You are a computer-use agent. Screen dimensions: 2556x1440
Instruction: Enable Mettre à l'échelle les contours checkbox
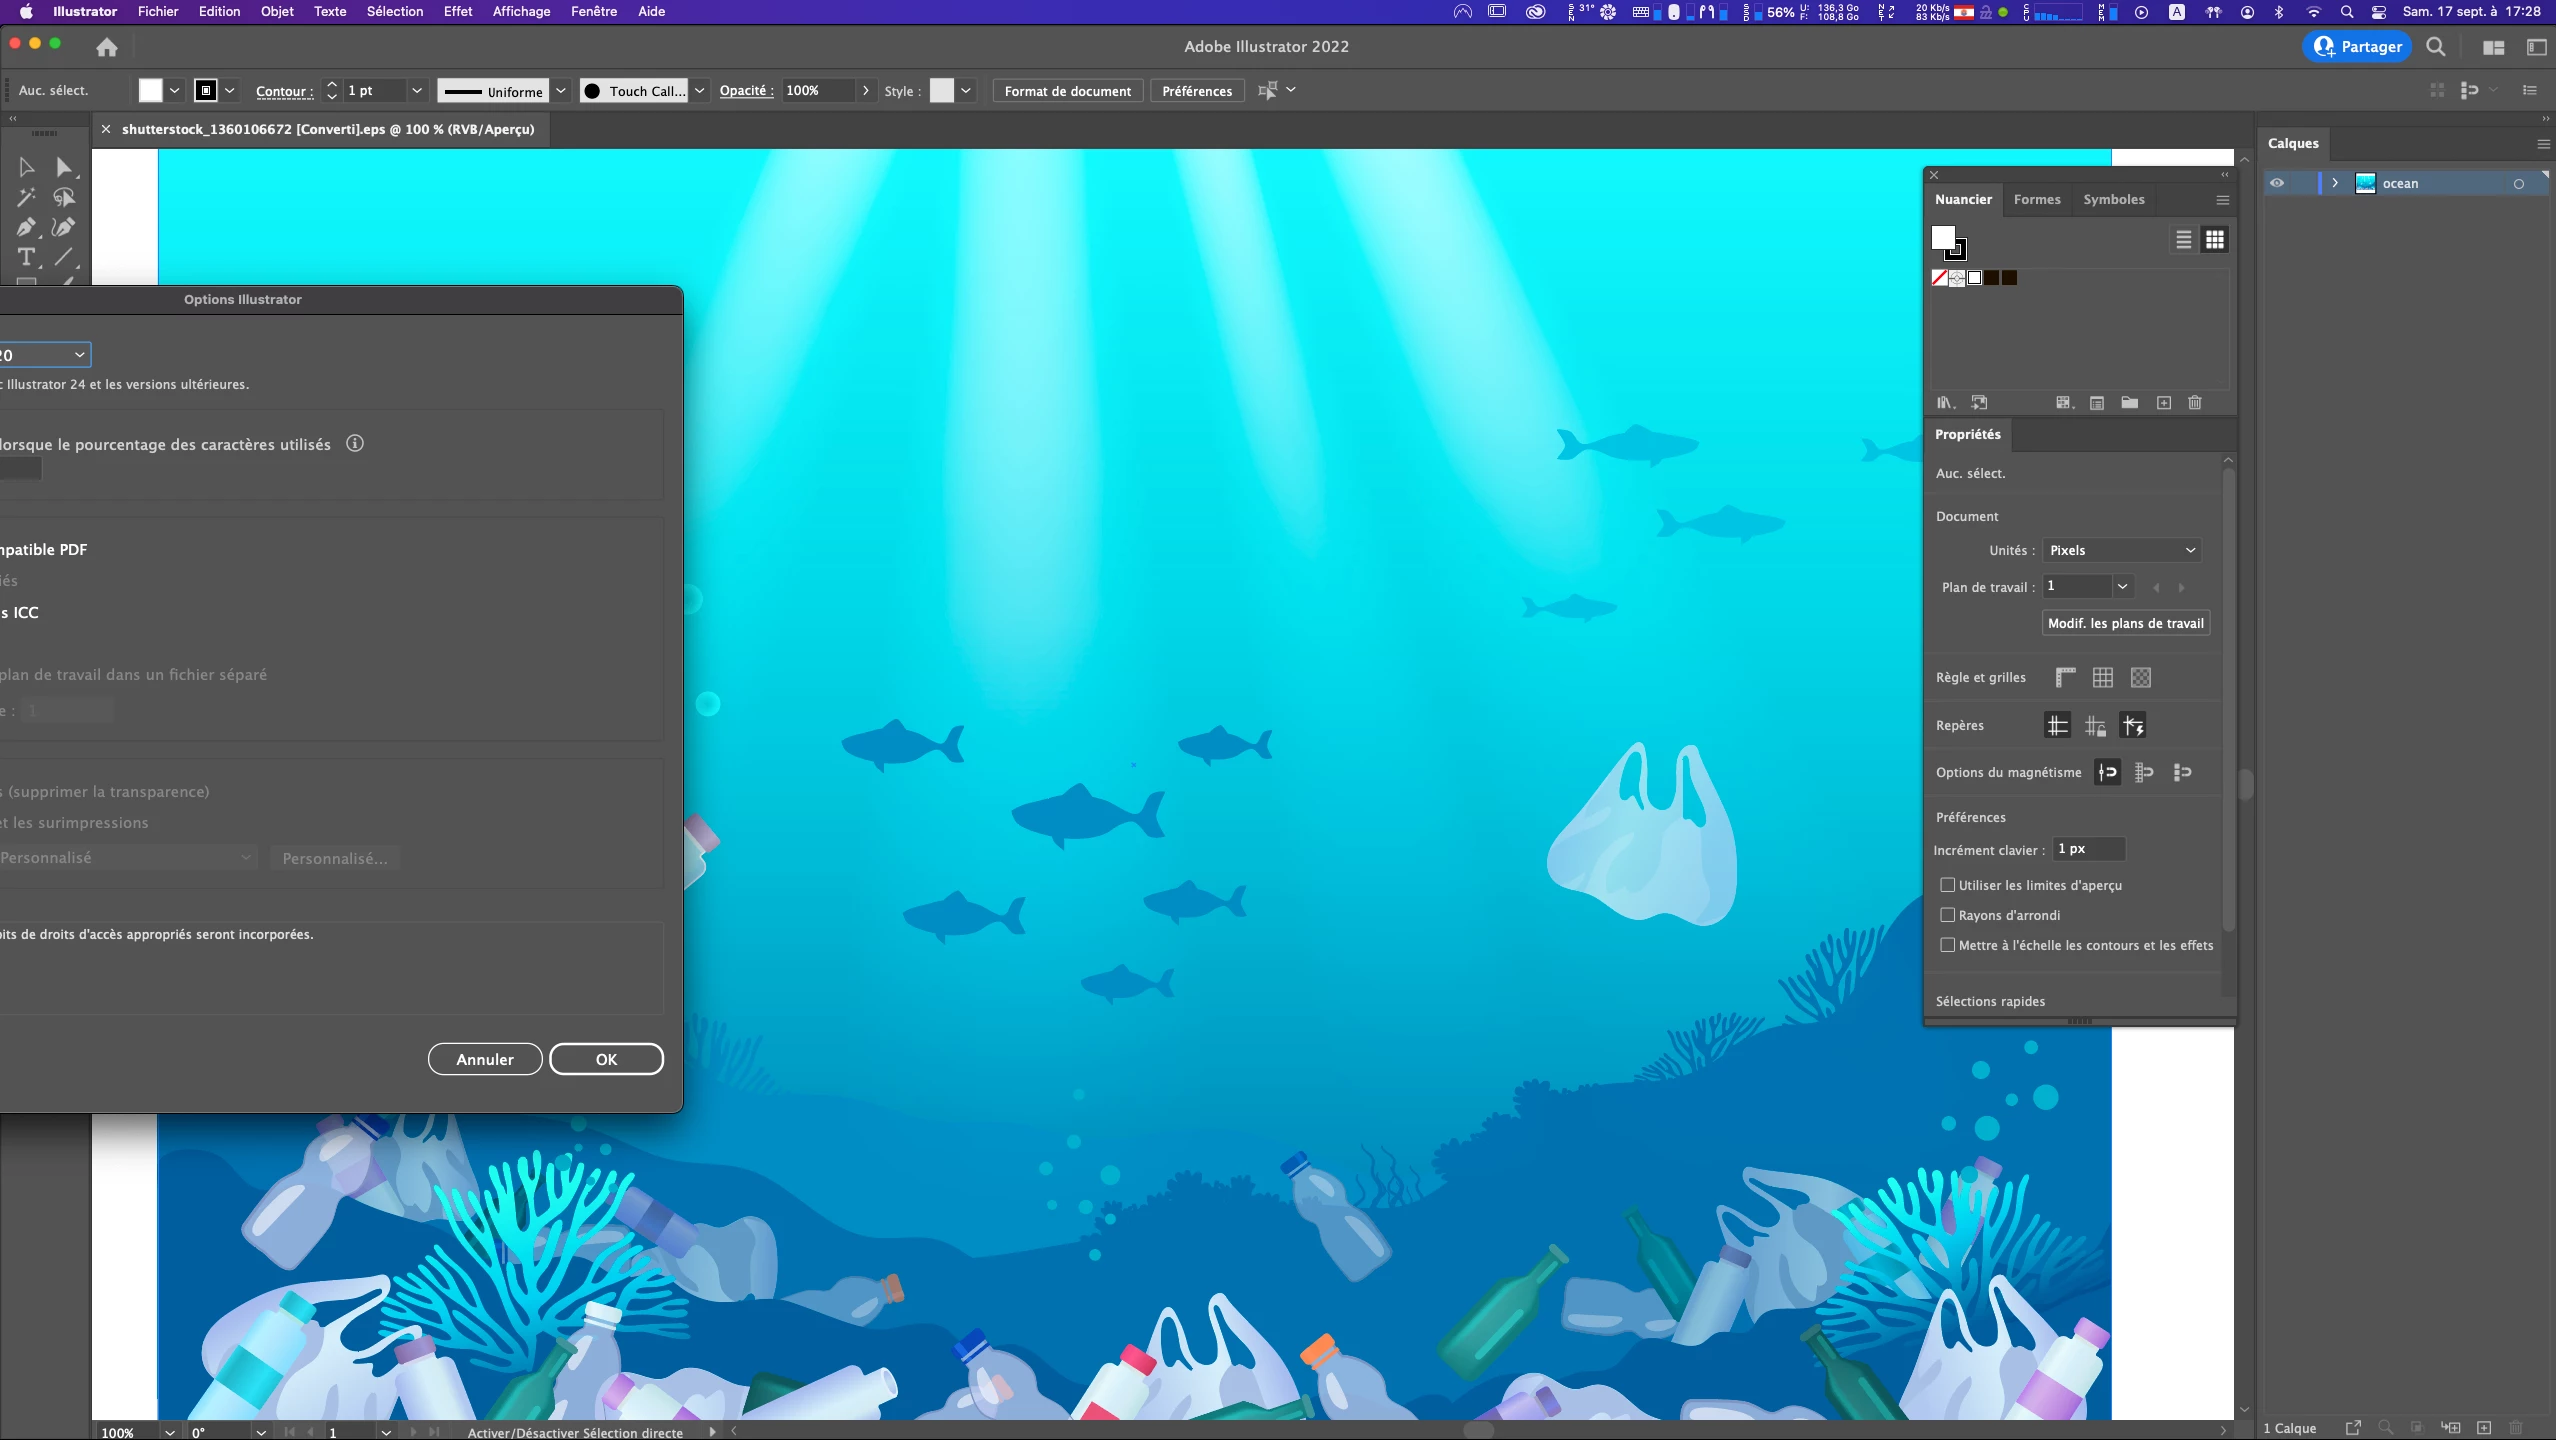click(1947, 945)
